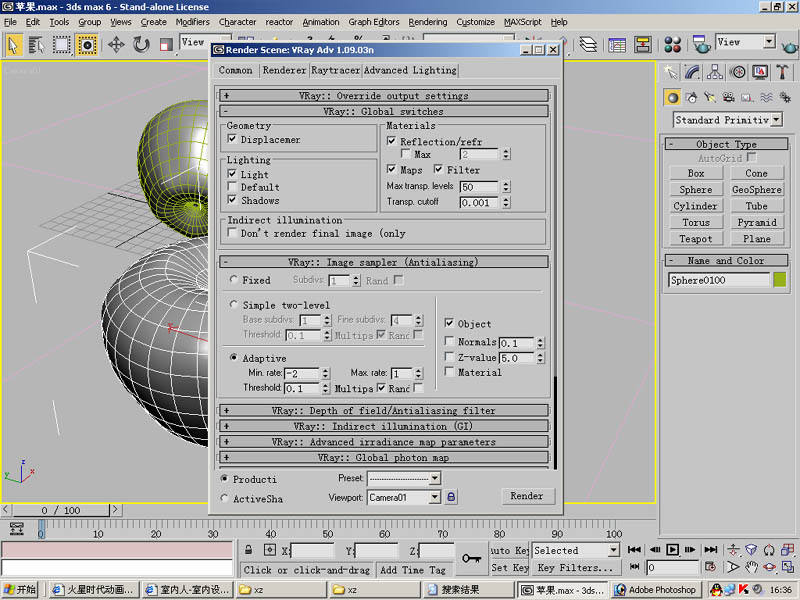The image size is (800, 600).
Task: Click the Render button
Action: [527, 496]
